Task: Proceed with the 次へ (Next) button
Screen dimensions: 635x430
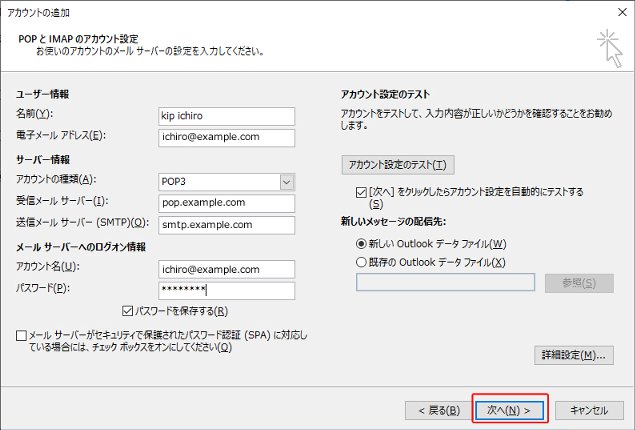Action: 510,410
